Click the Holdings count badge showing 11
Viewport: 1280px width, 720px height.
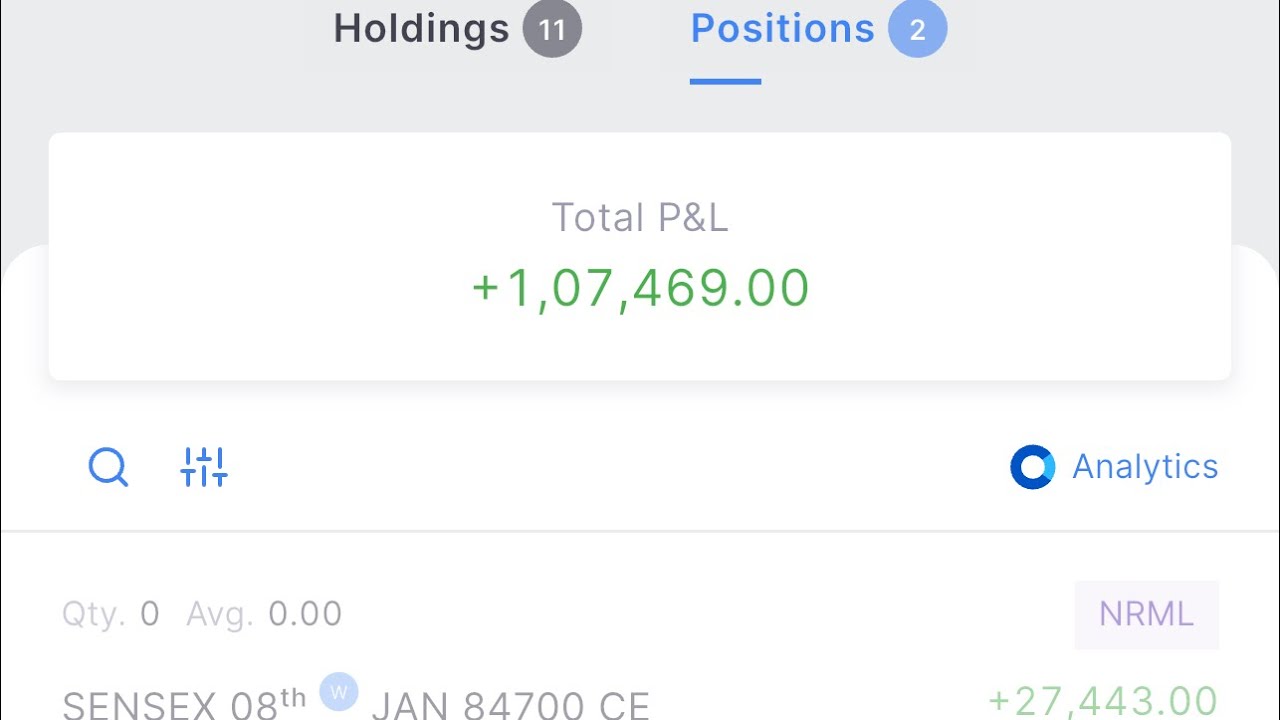tap(552, 30)
